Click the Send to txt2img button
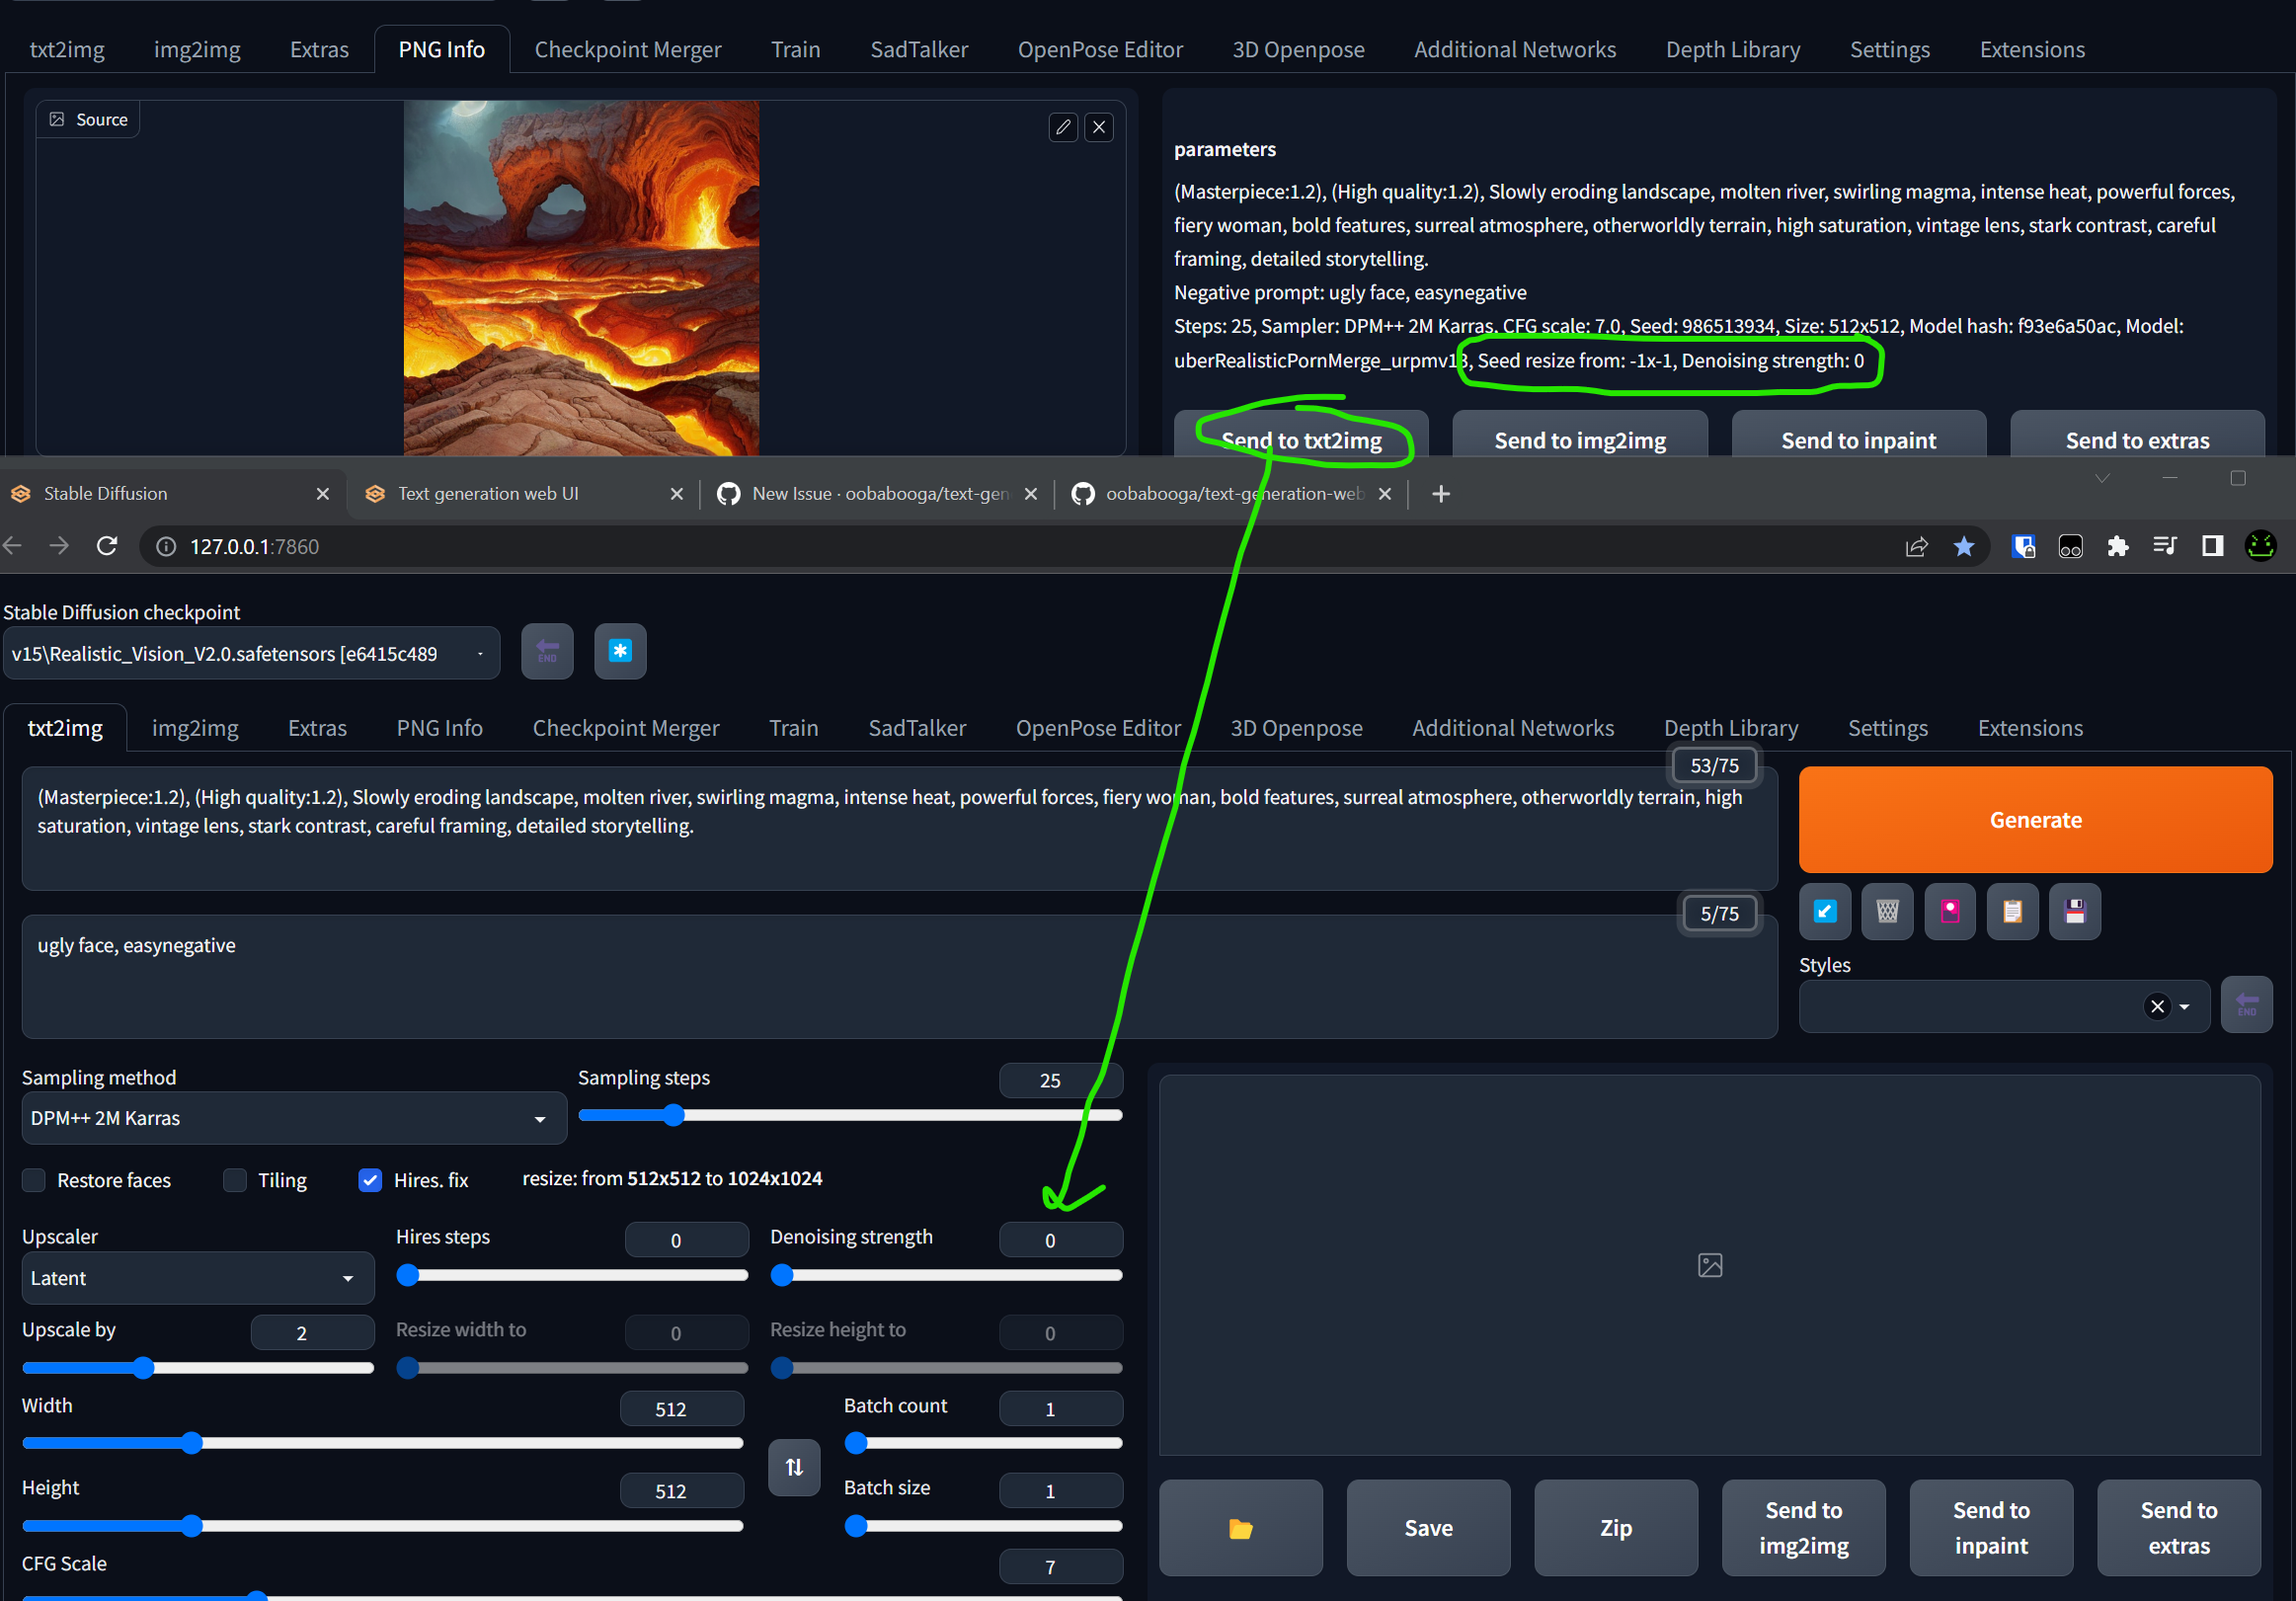Image resolution: width=2296 pixels, height=1601 pixels. click(1300, 440)
